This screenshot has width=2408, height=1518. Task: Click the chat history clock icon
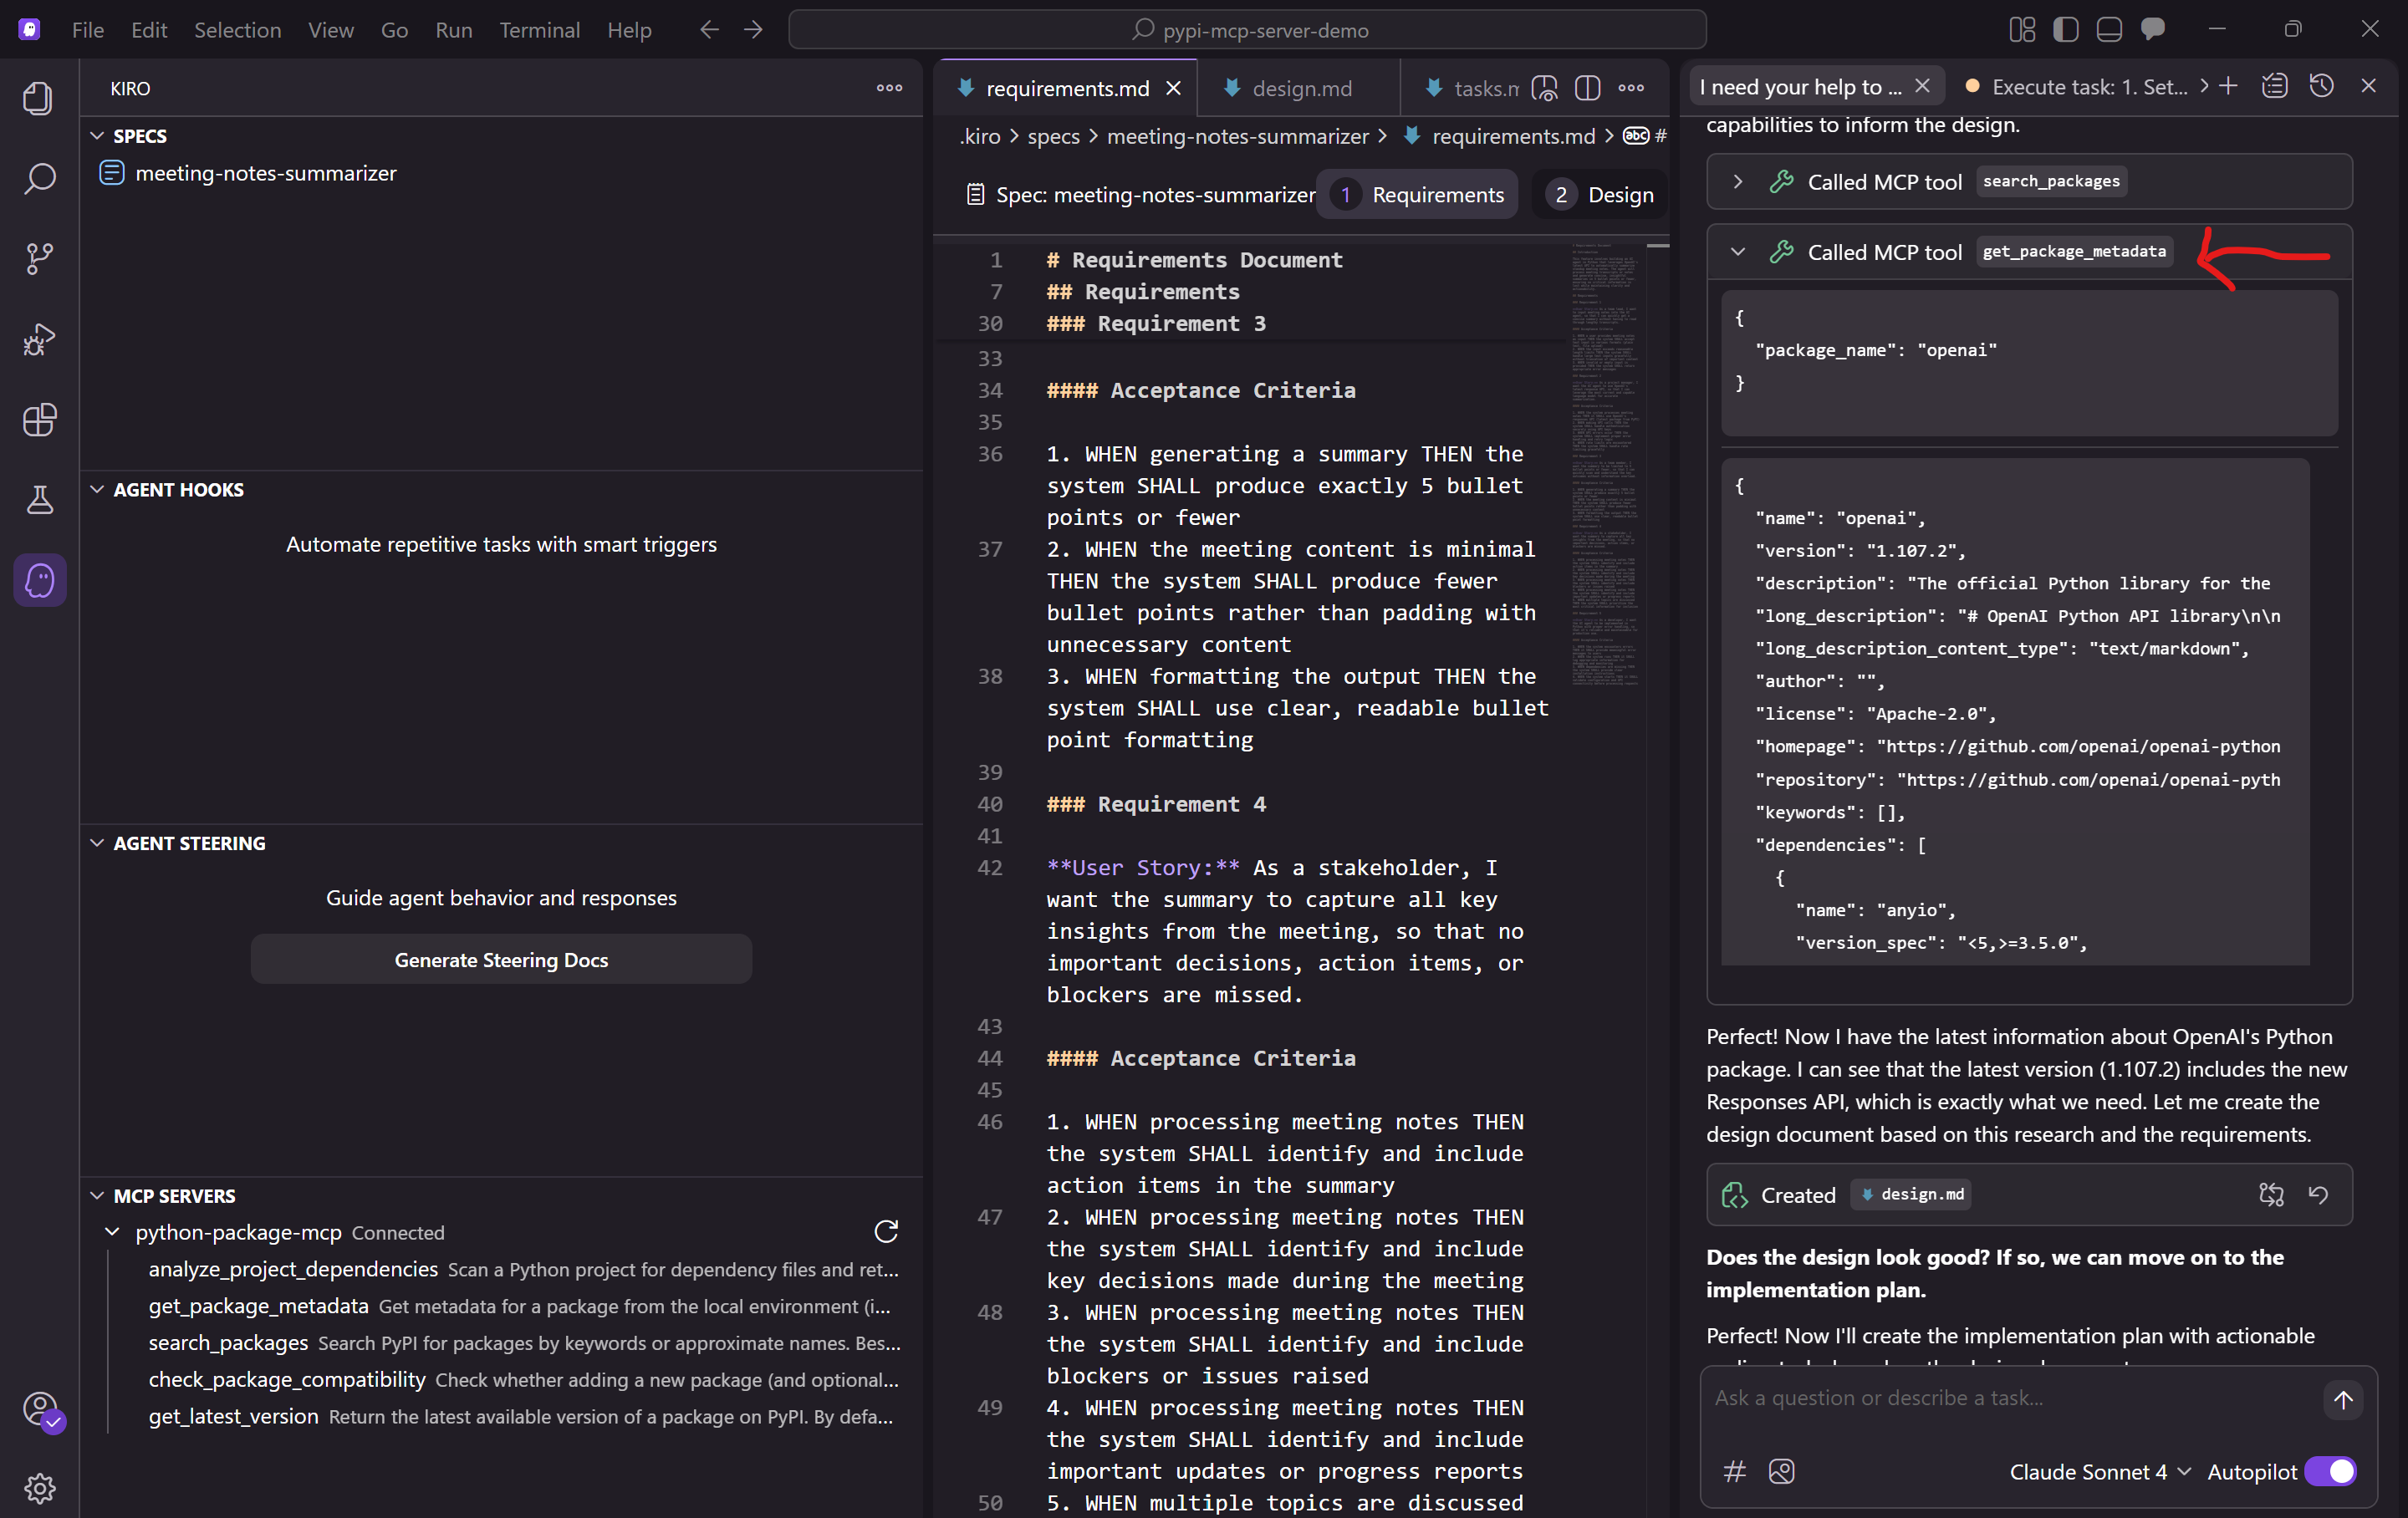2322,86
